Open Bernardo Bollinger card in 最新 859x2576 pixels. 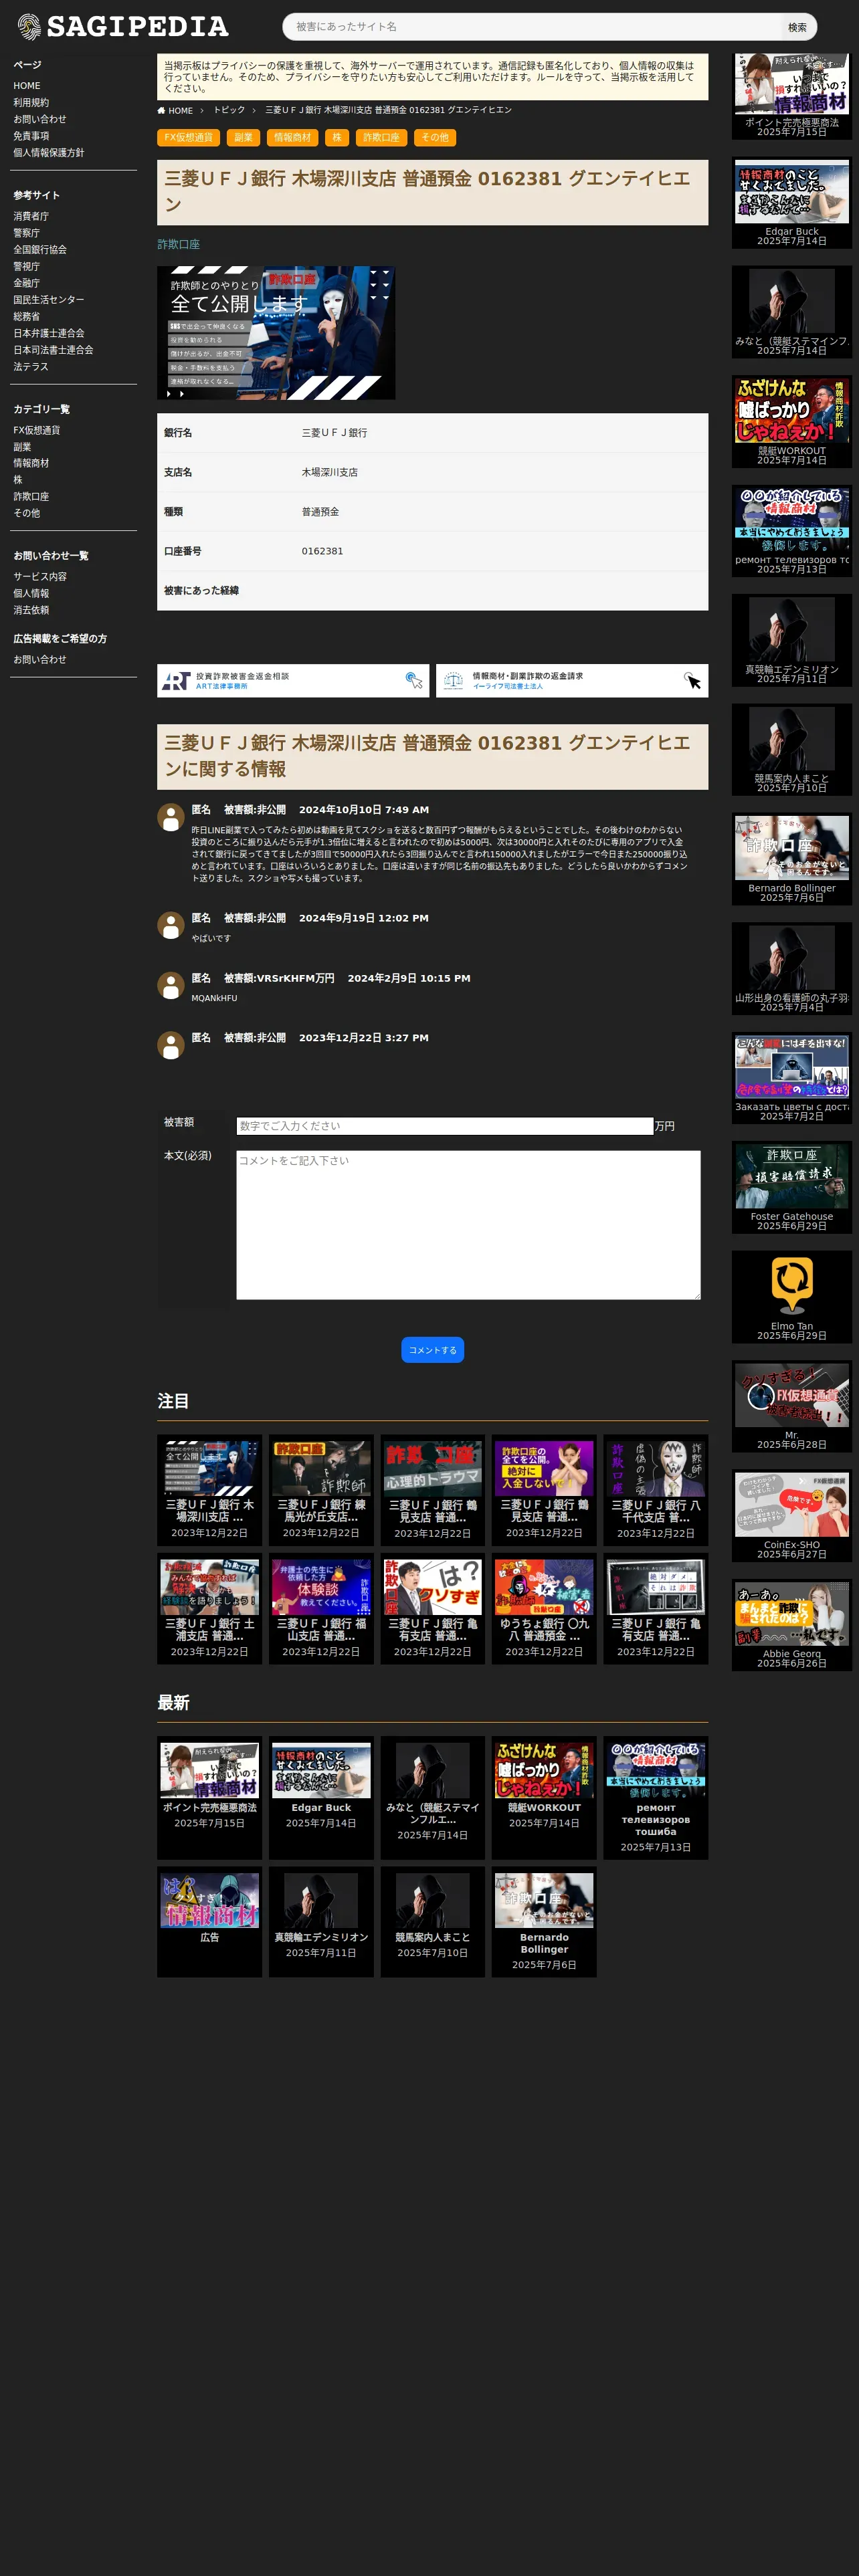(x=544, y=1922)
